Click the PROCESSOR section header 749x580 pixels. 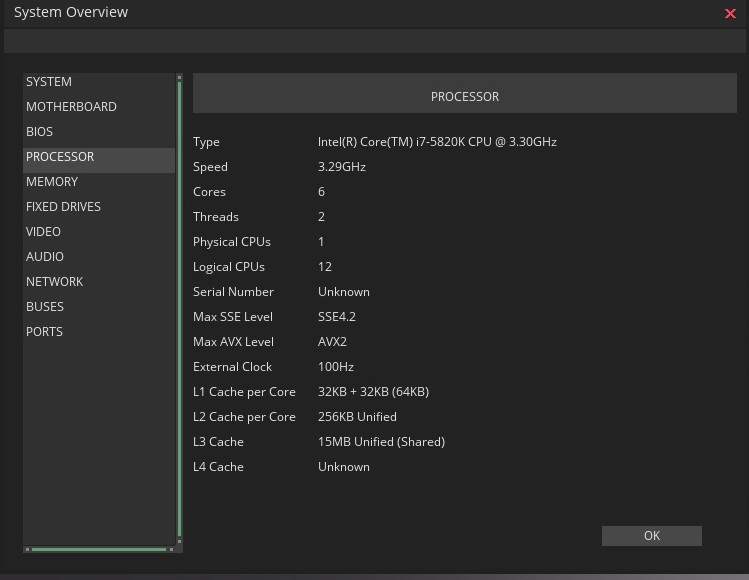click(465, 93)
